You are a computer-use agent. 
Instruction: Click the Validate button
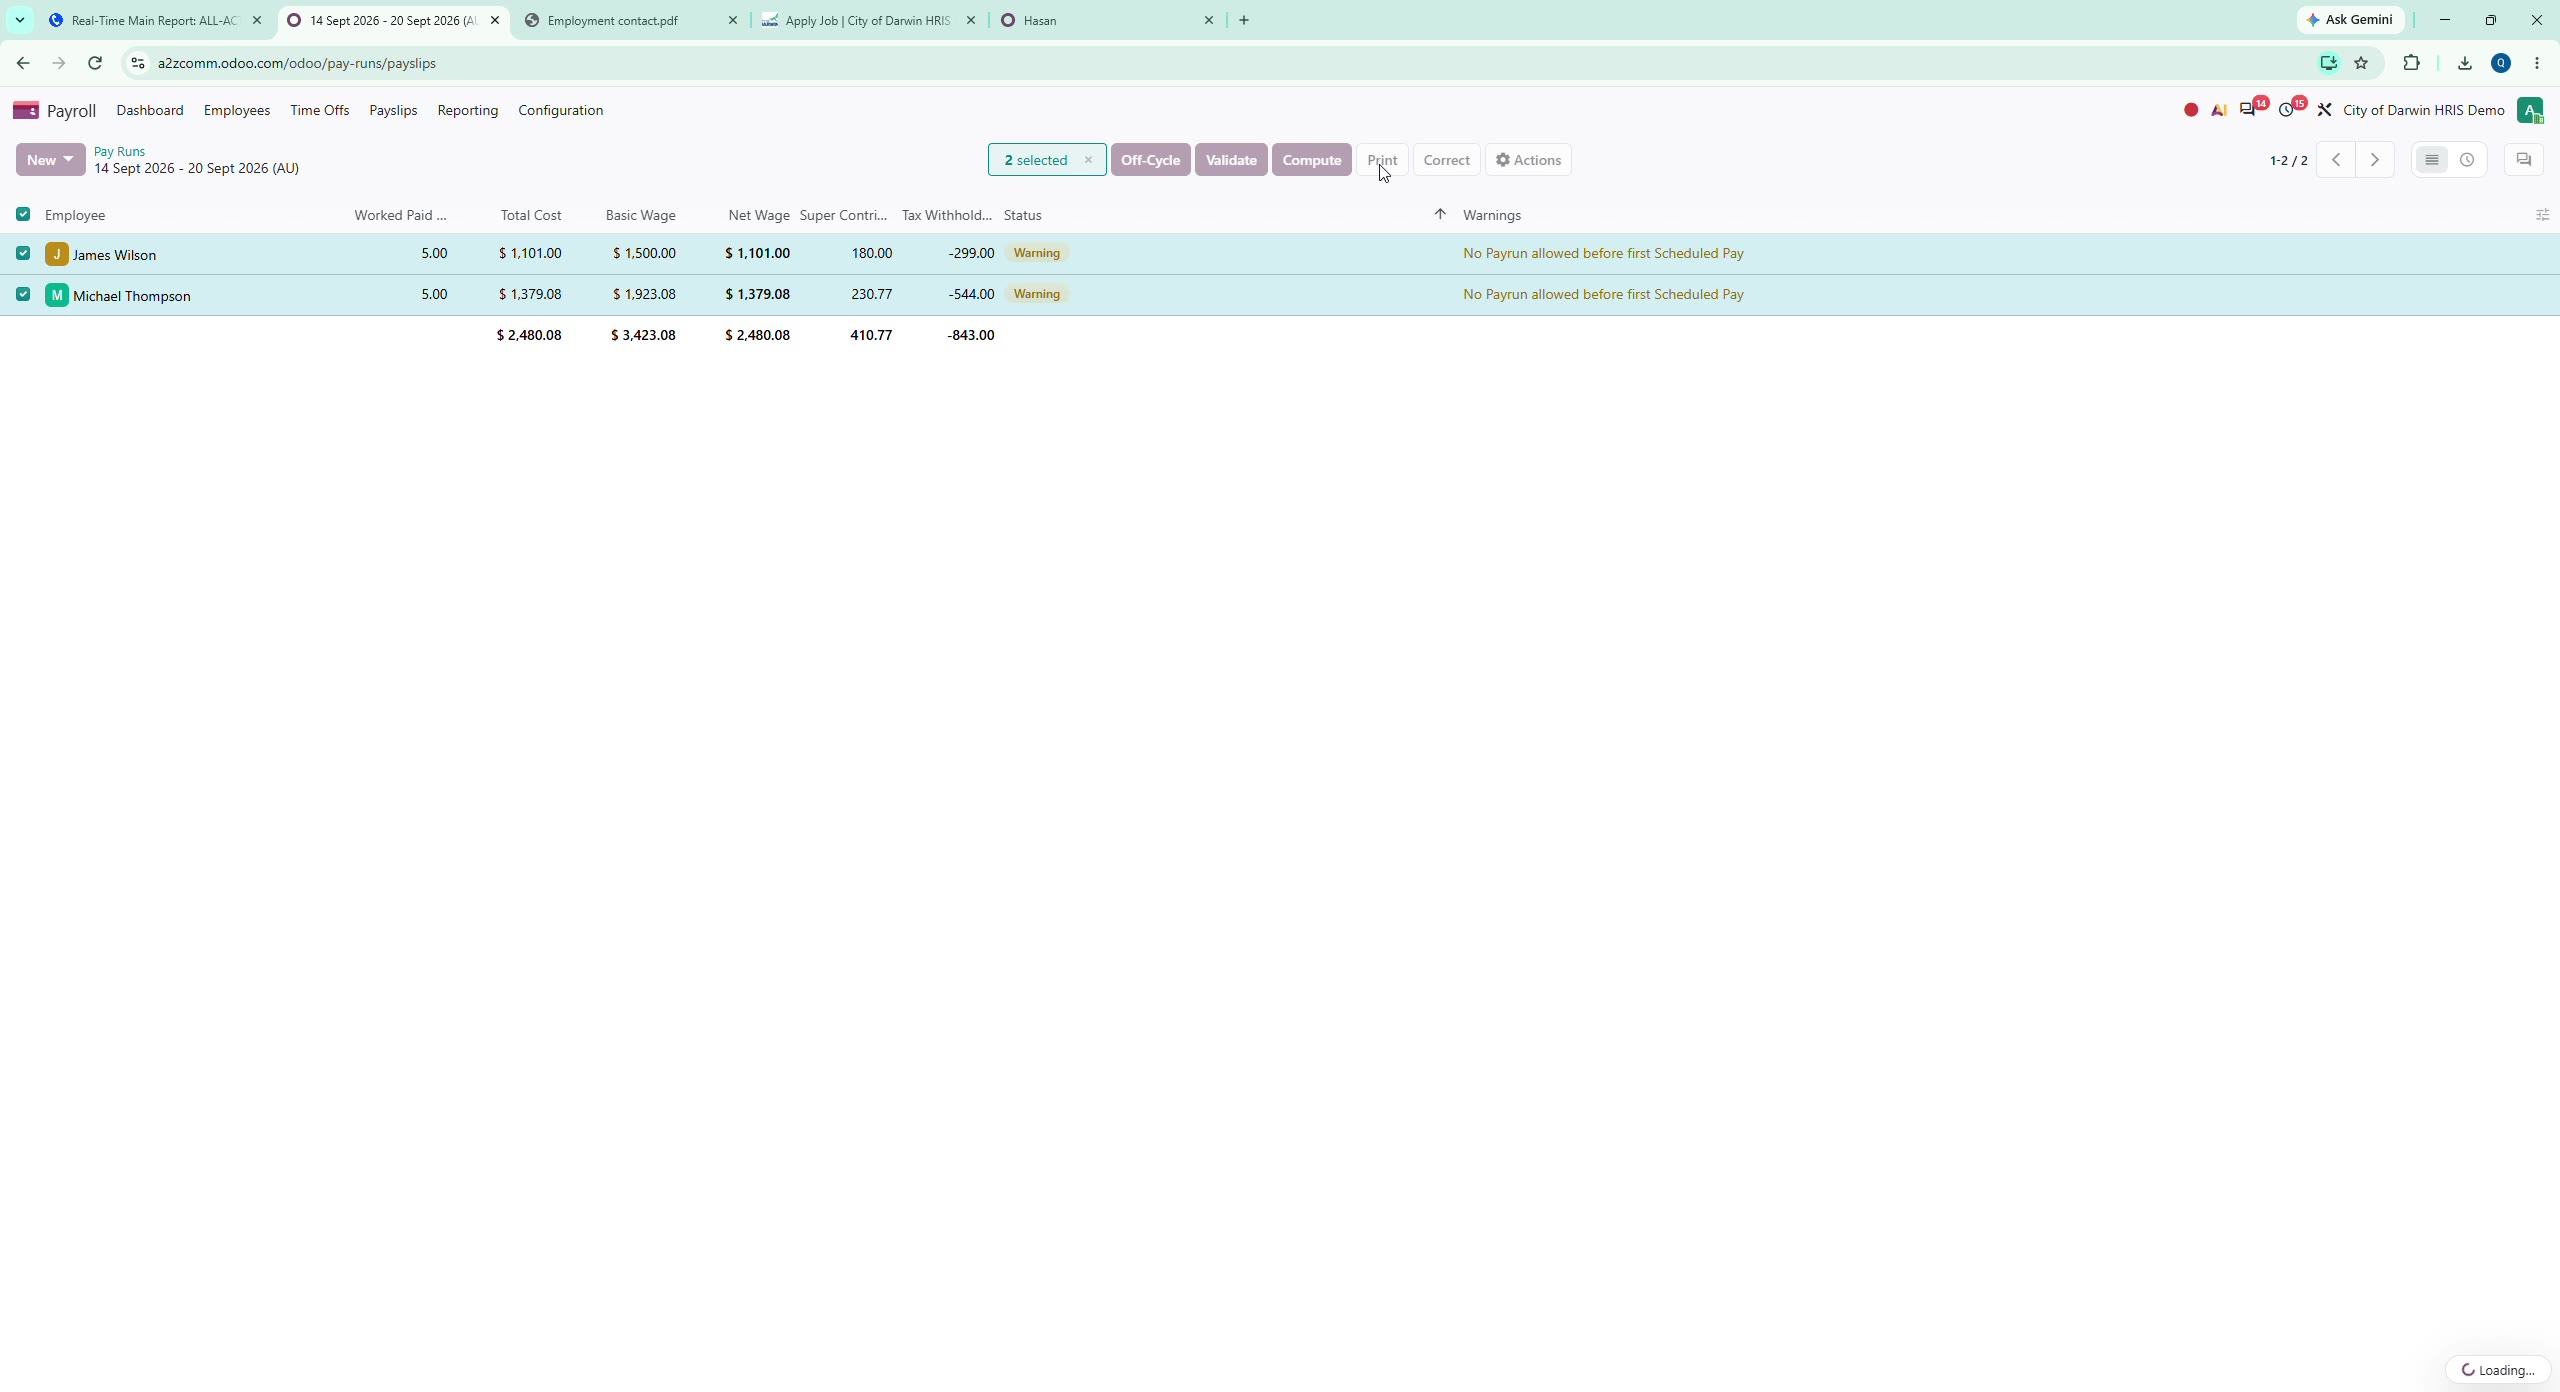(x=1231, y=160)
